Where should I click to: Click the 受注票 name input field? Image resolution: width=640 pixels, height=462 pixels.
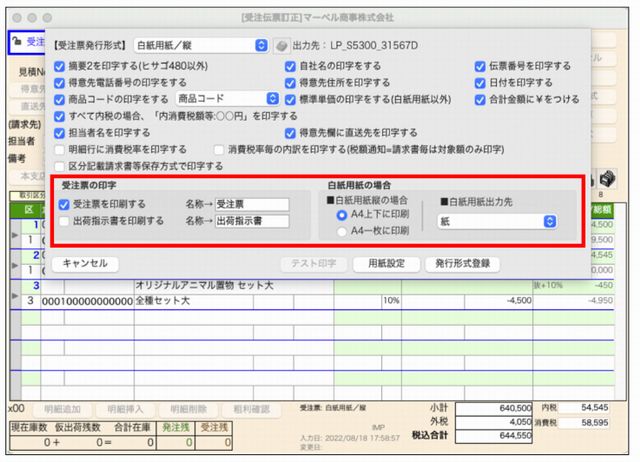[x=251, y=204]
